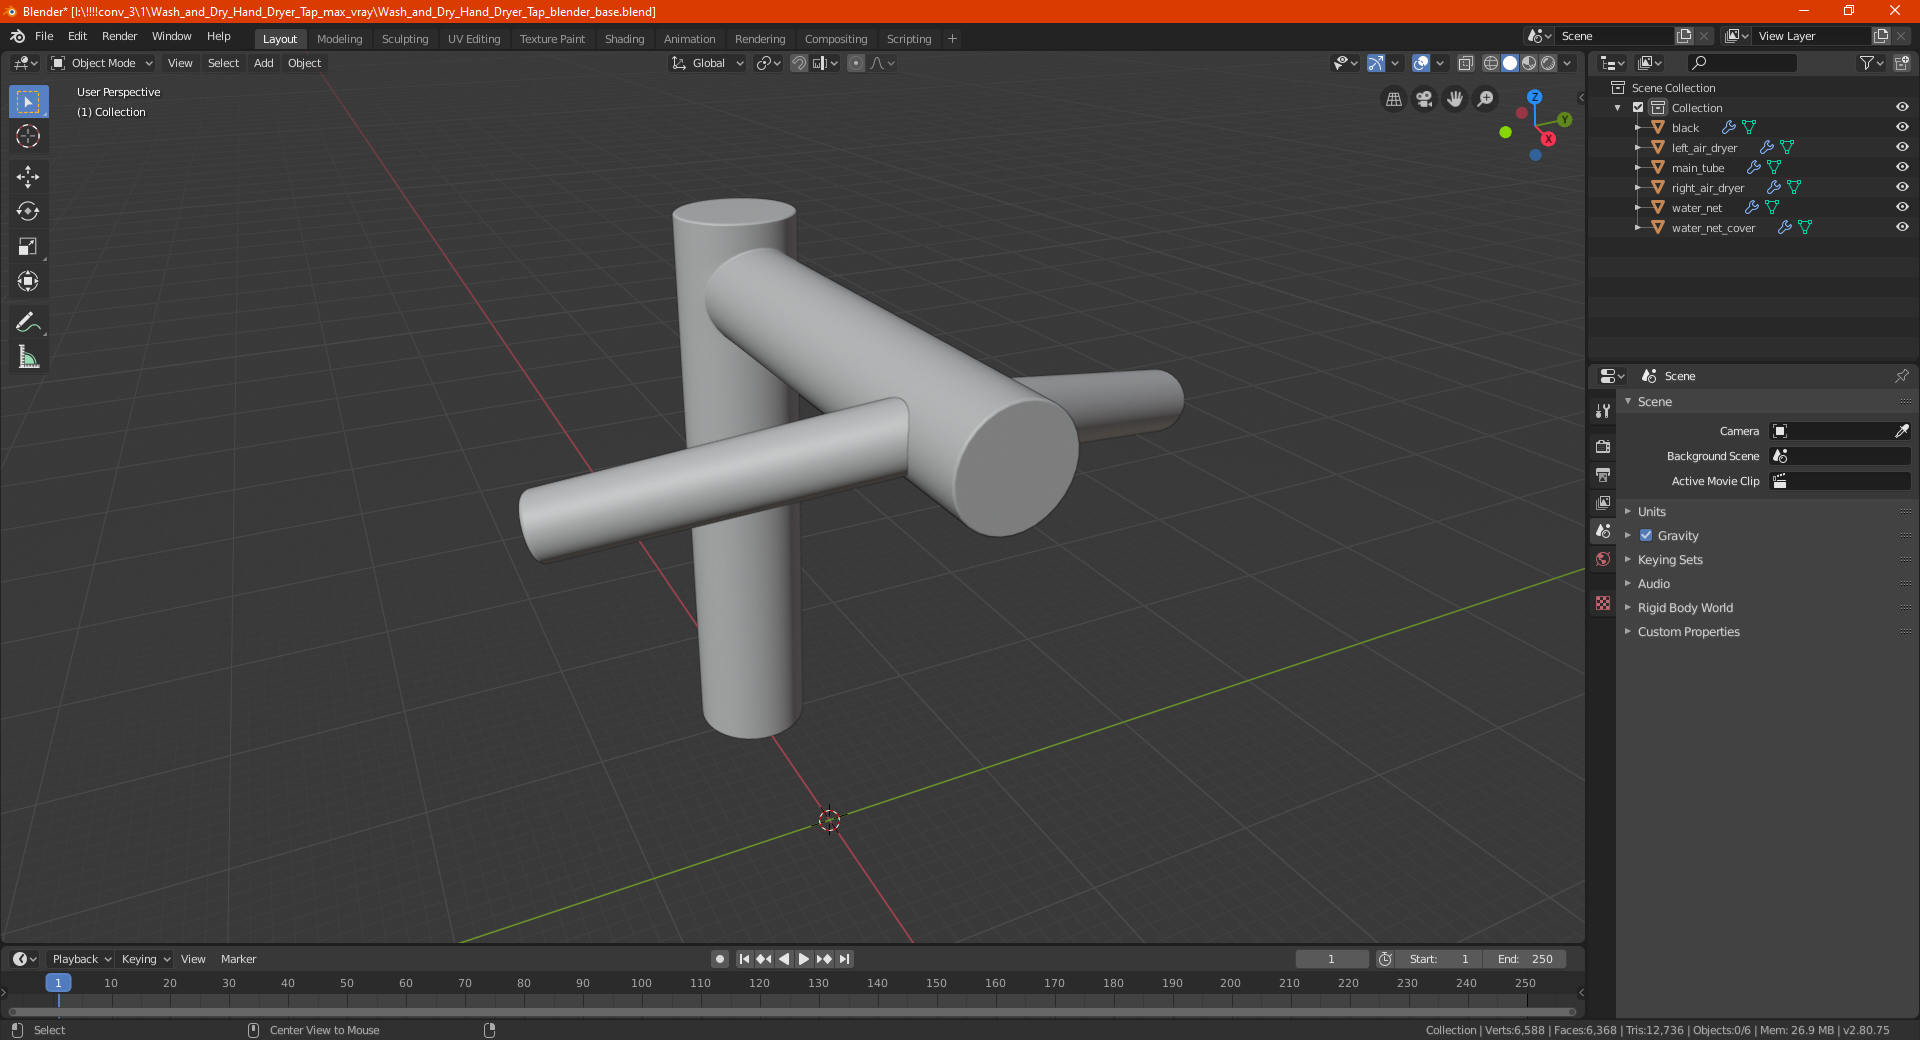Image resolution: width=1920 pixels, height=1040 pixels.
Task: Pick the Scale tool
Action: 28,247
